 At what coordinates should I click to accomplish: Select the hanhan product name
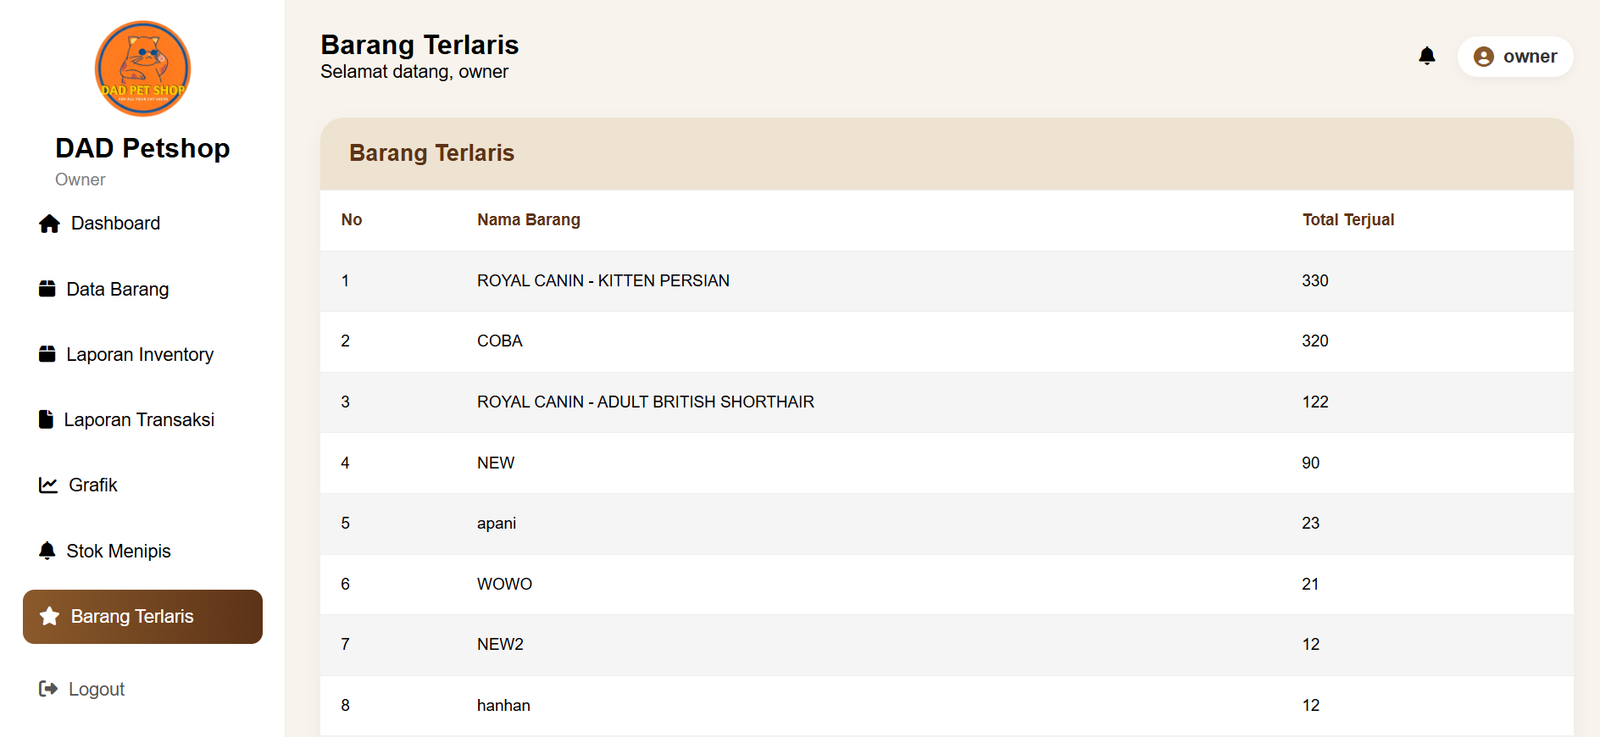pyautogui.click(x=504, y=705)
